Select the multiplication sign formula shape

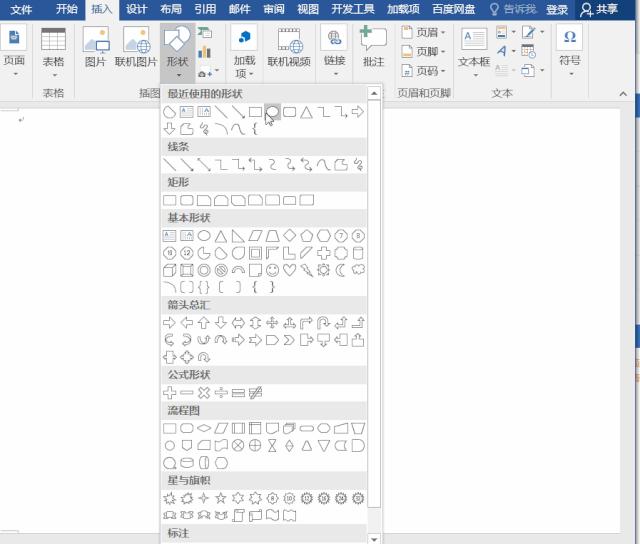point(204,393)
